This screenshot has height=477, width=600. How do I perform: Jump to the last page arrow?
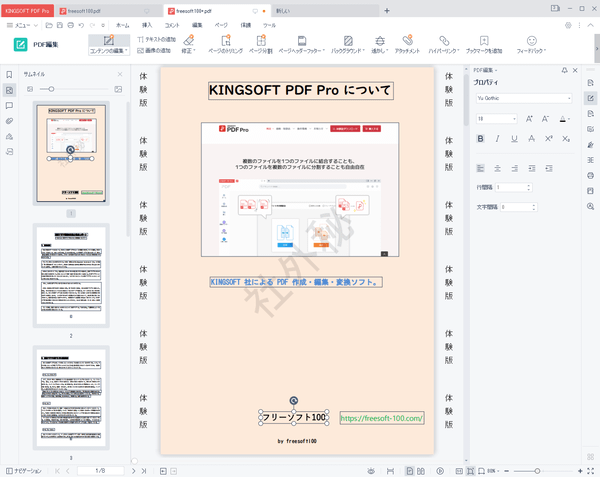click(x=144, y=471)
